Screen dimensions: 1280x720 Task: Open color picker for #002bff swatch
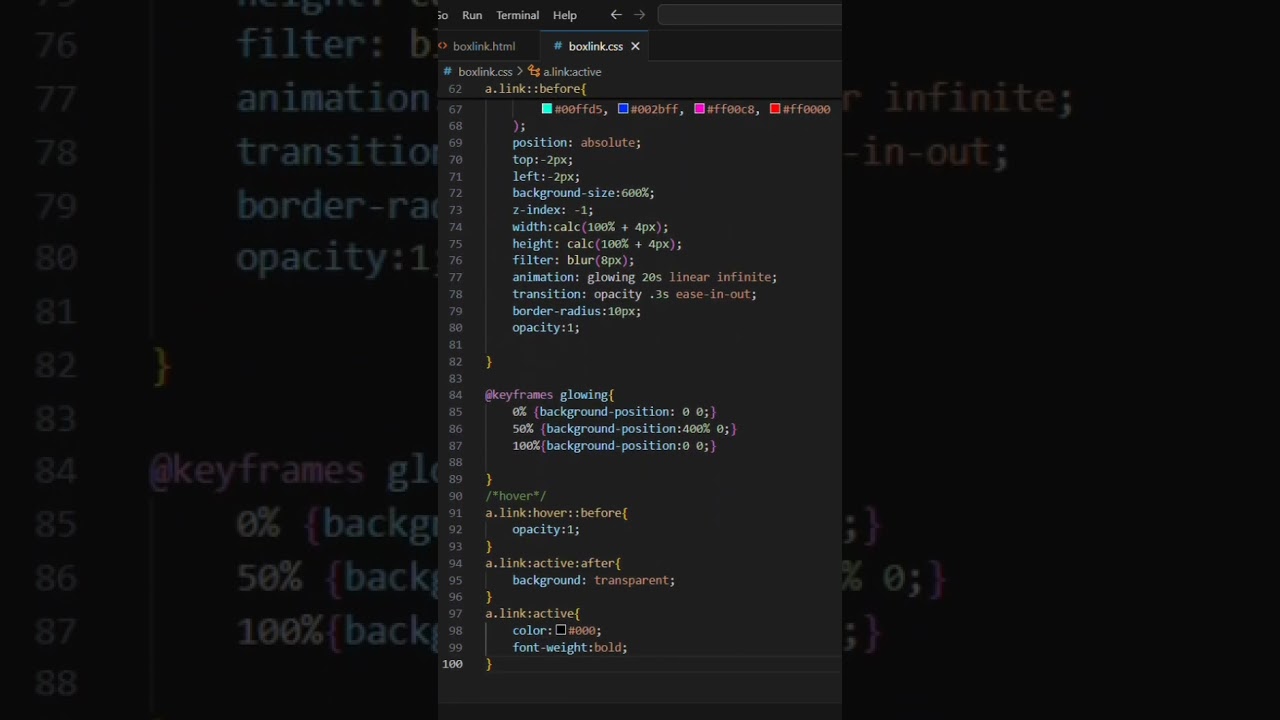tap(623, 109)
